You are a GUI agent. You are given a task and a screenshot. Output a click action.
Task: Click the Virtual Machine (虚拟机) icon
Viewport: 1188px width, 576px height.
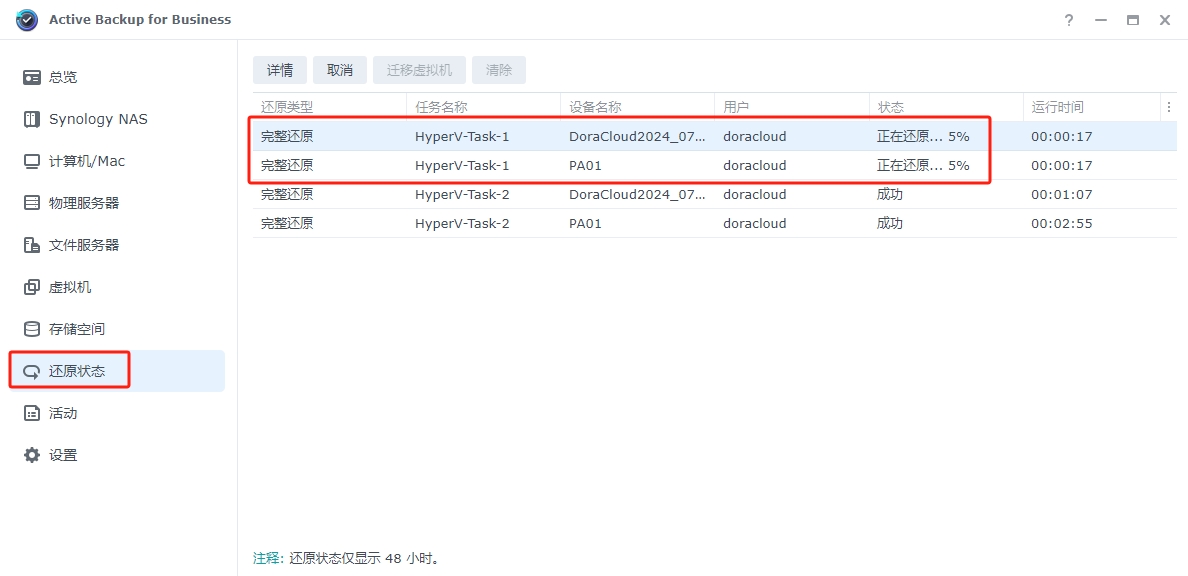(x=32, y=287)
